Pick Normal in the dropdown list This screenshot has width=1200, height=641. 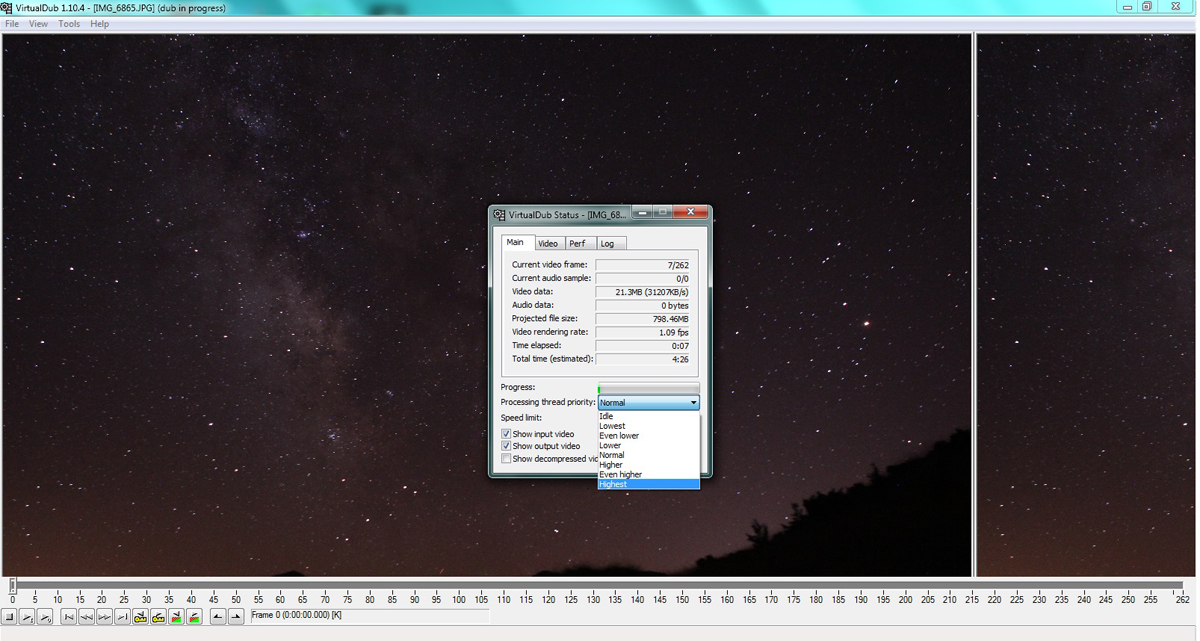(649, 455)
